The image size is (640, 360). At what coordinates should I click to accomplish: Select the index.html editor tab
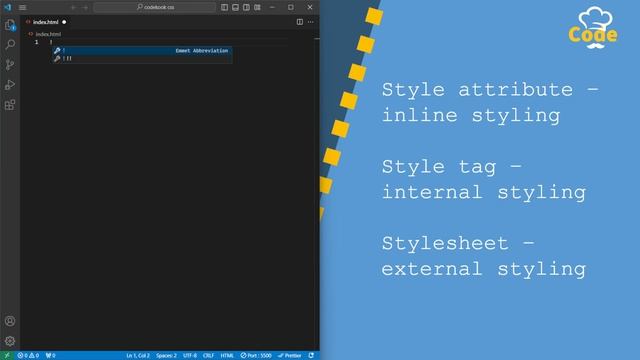click(46, 22)
